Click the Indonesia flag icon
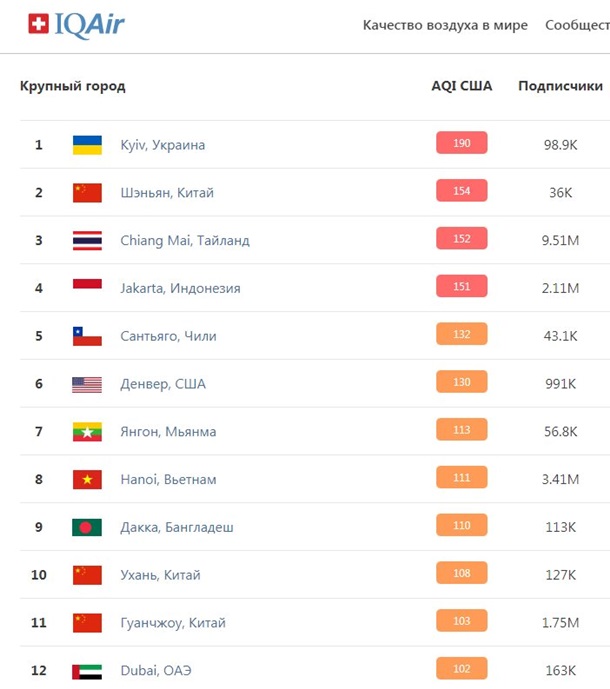 [x=87, y=288]
